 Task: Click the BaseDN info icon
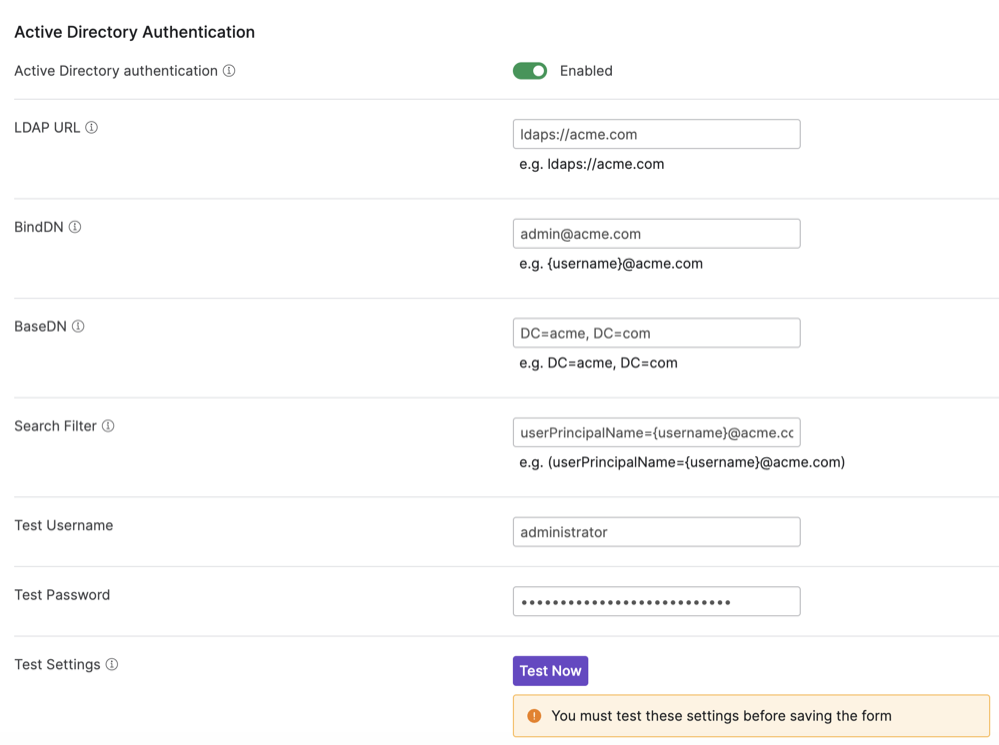point(77,326)
